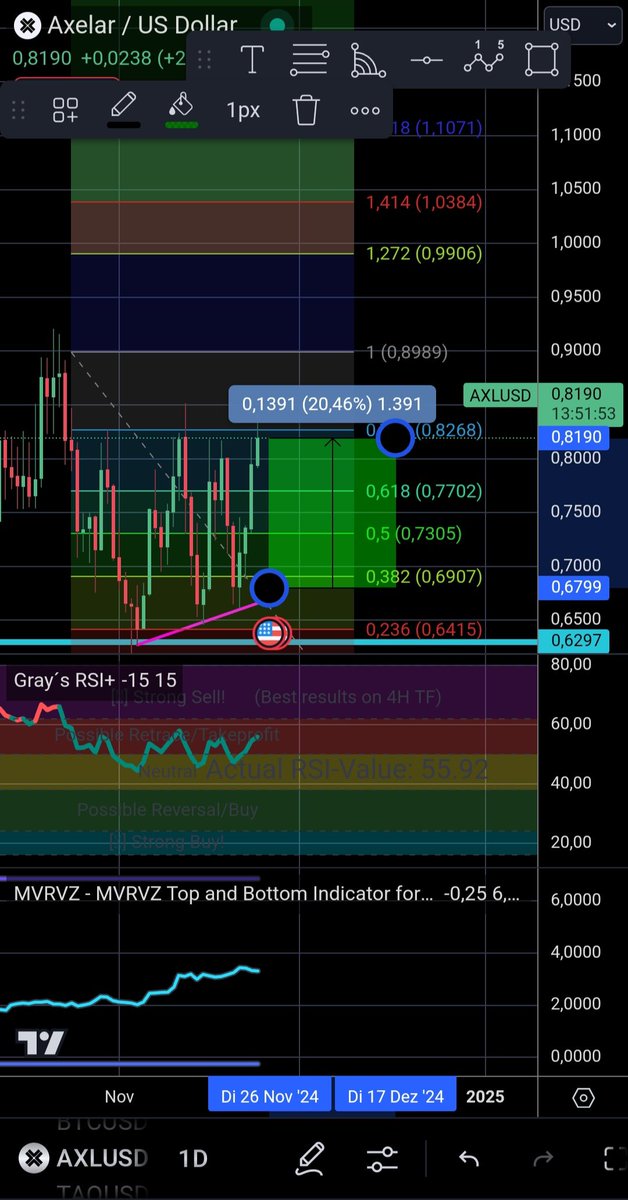Undo the last action
This screenshot has height=1200, width=628.
click(468, 1159)
